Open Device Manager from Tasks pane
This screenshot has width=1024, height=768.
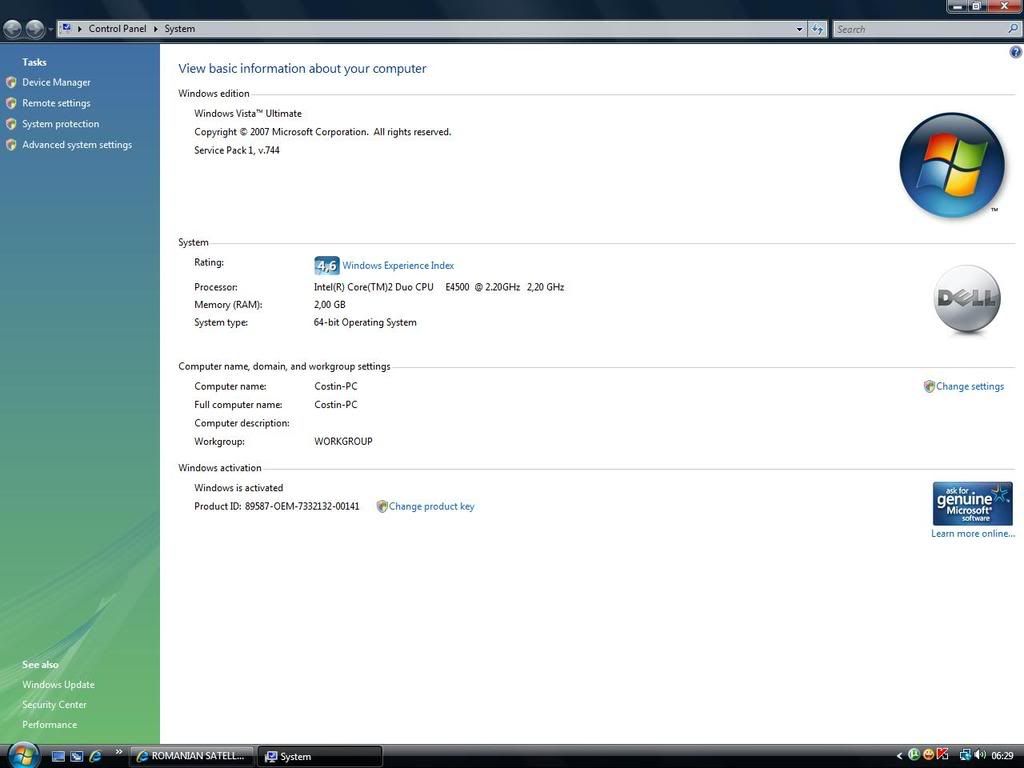[x=56, y=83]
